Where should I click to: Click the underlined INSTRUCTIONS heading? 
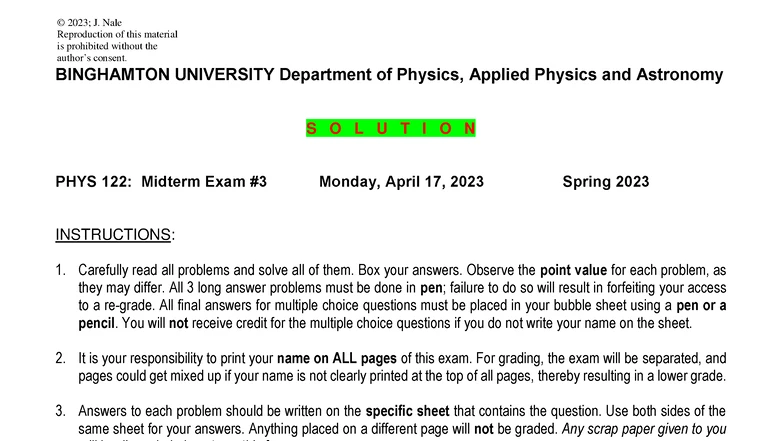click(115, 235)
